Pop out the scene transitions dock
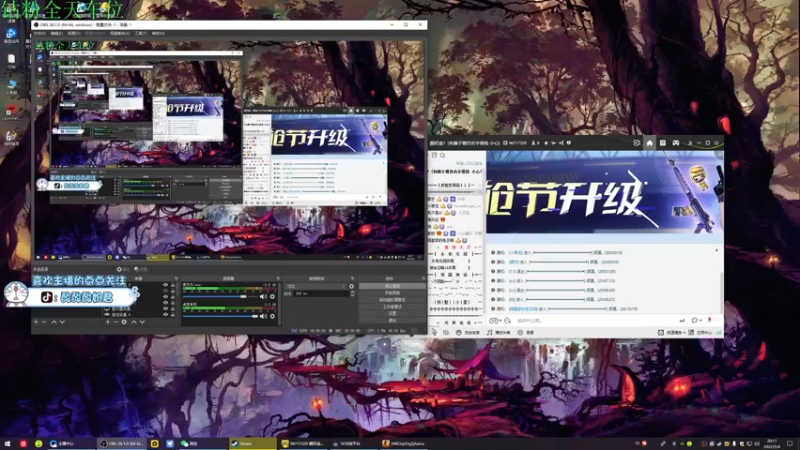Viewport: 800px width, 450px height. pyautogui.click(x=353, y=278)
